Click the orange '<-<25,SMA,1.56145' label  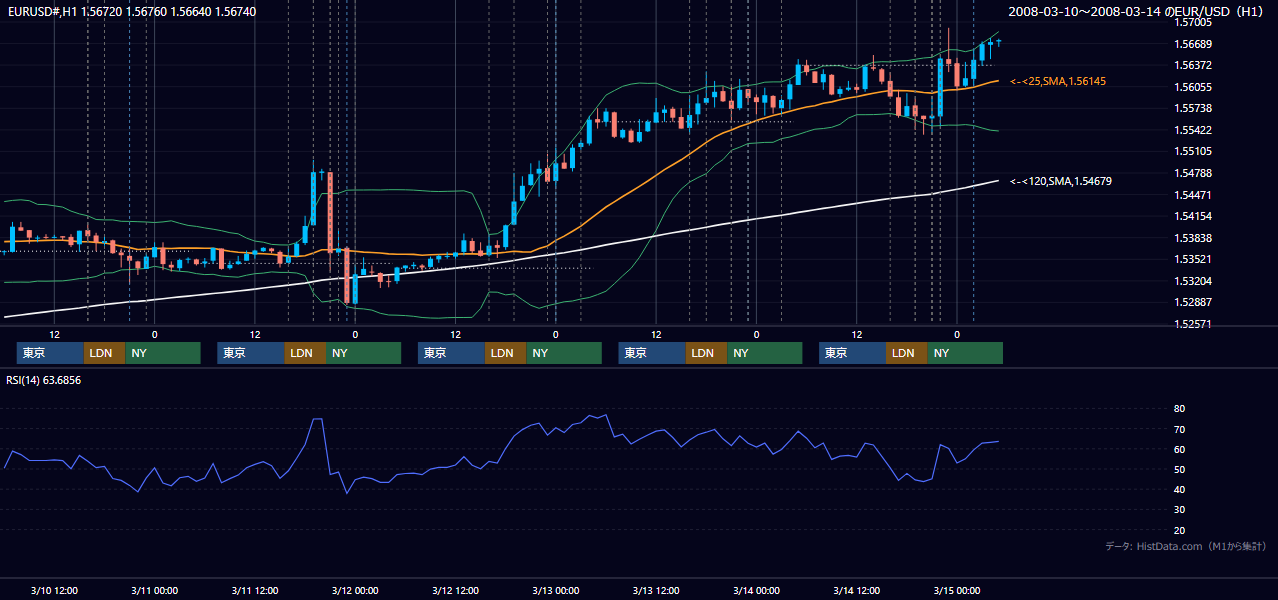[1058, 81]
